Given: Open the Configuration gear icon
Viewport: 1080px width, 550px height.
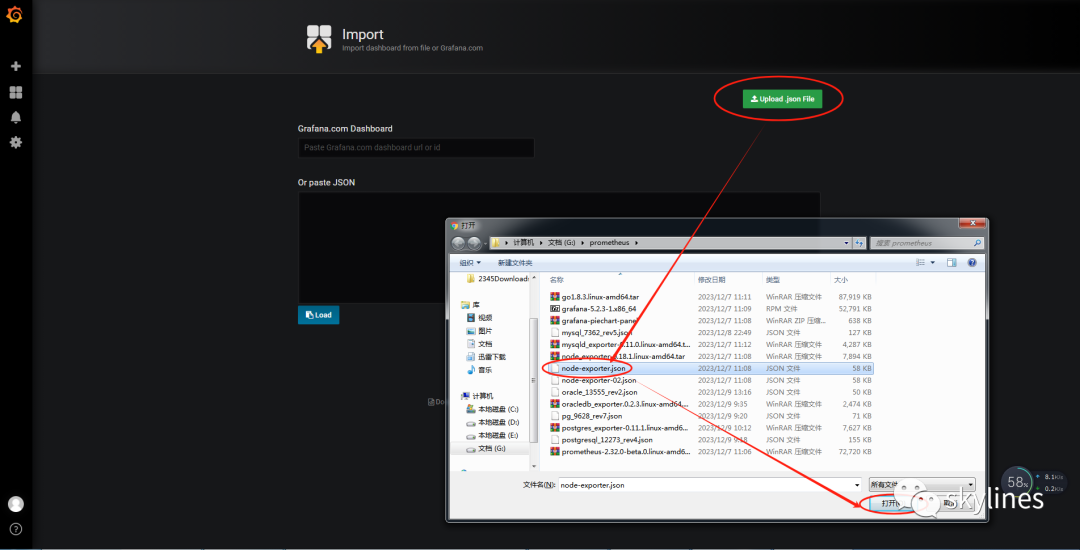Looking at the screenshot, I should tap(16, 142).
